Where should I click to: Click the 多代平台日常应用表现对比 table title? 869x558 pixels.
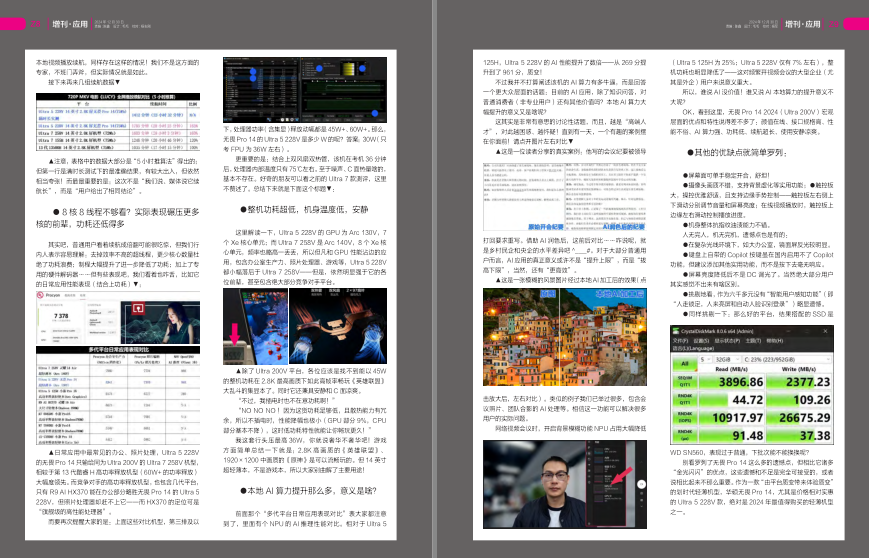118,350
